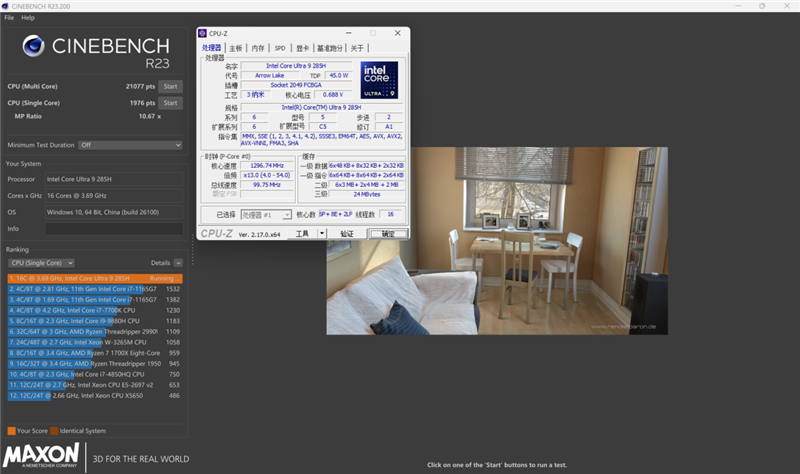The width and height of the screenshot is (800, 474).
Task: Open the Help menu in Cinebench
Action: (28, 17)
